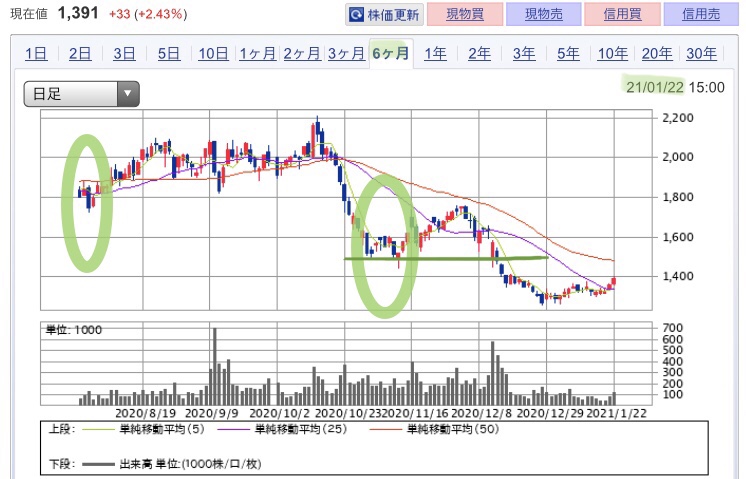Click the 2020/10/2 date axis label
This screenshot has width=746, height=479.
(x=279, y=413)
